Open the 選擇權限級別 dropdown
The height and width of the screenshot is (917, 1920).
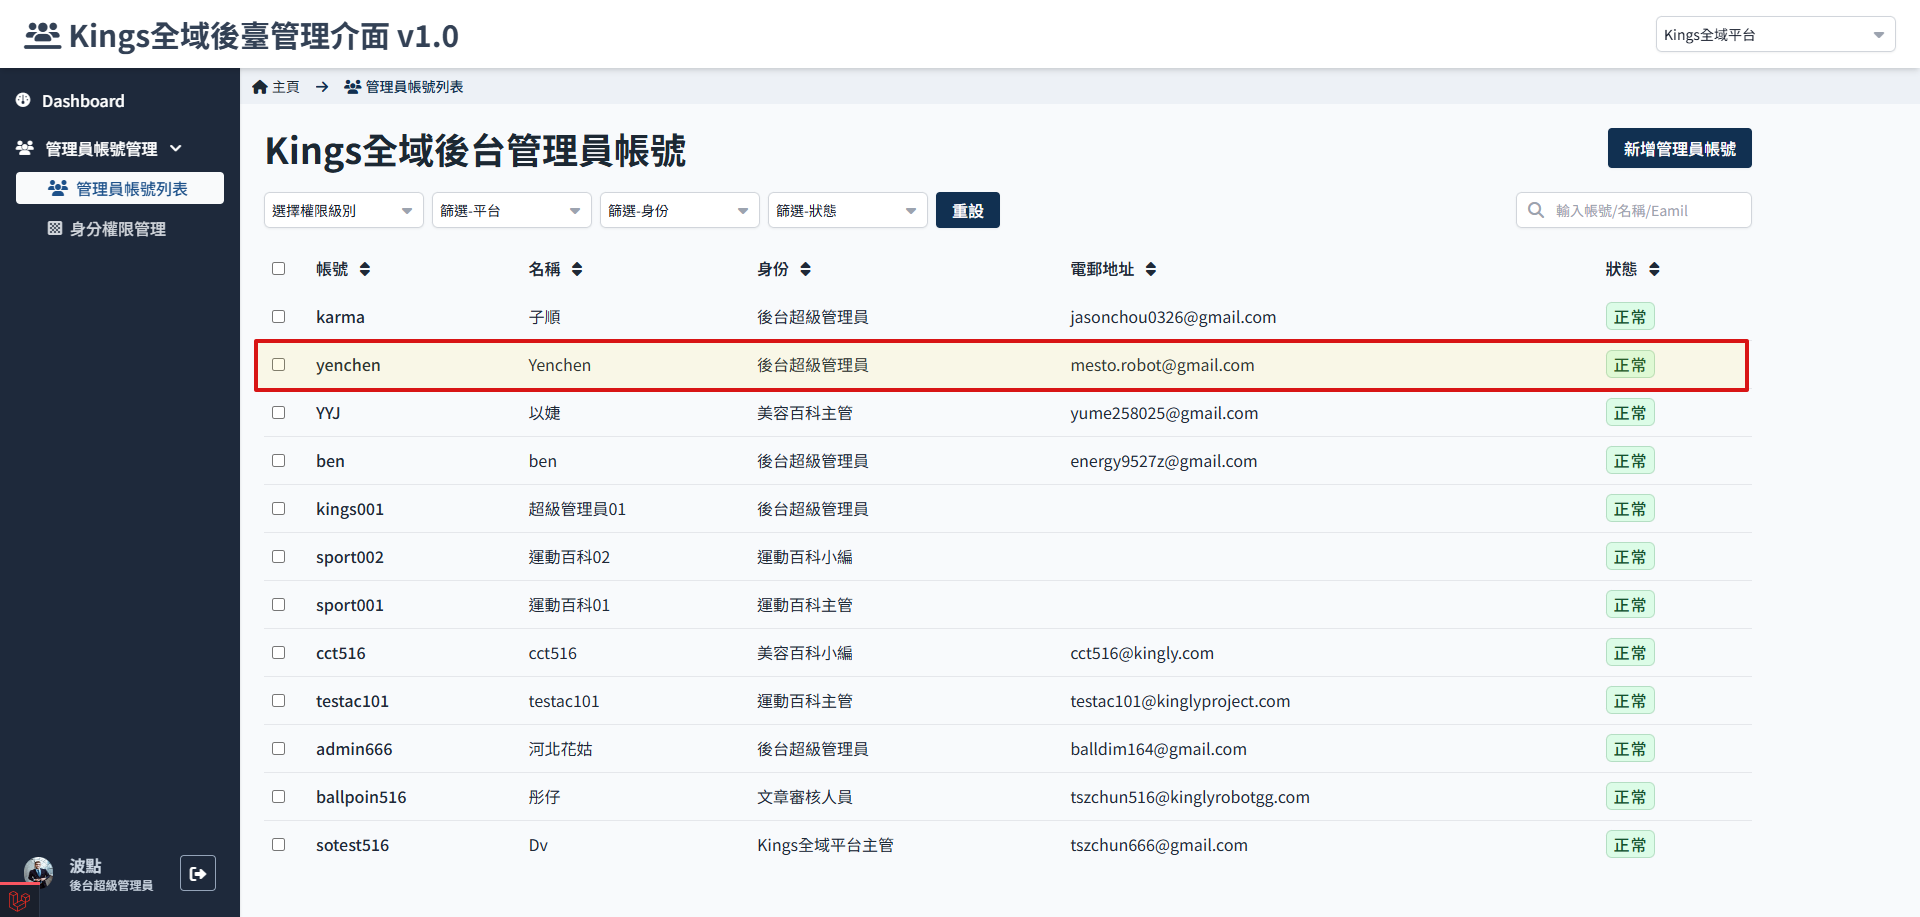[344, 210]
